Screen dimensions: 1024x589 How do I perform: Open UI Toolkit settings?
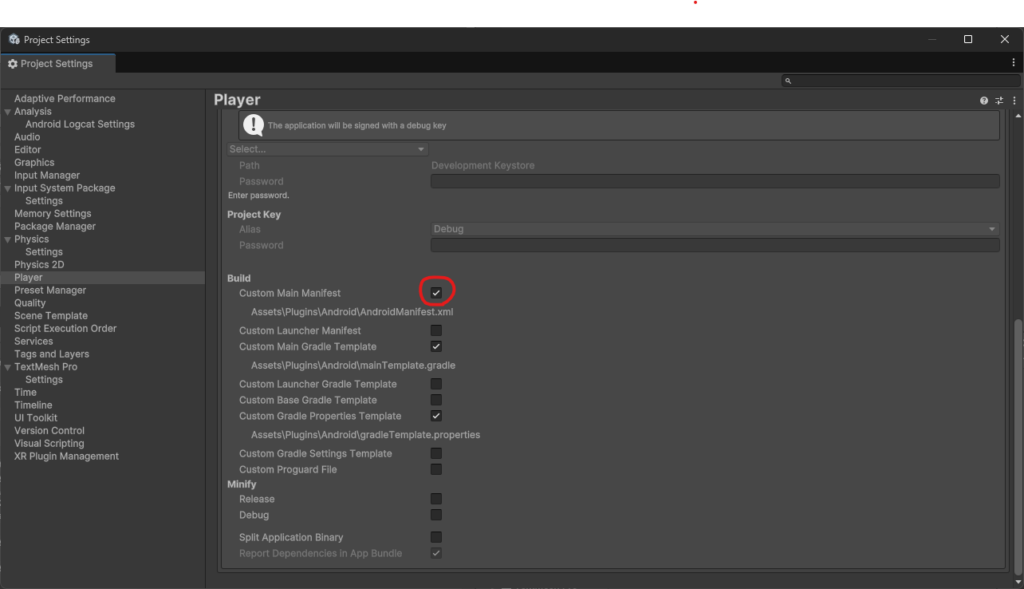point(36,418)
